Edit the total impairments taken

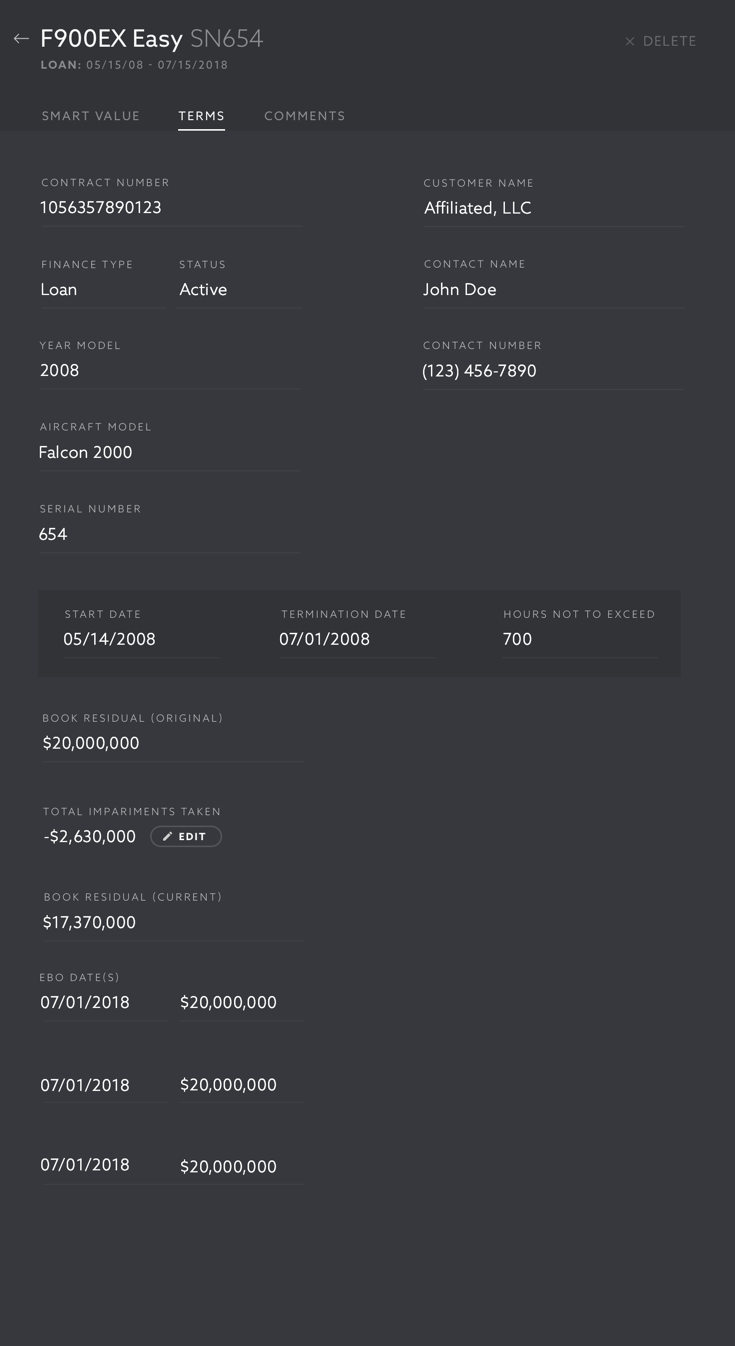point(186,837)
